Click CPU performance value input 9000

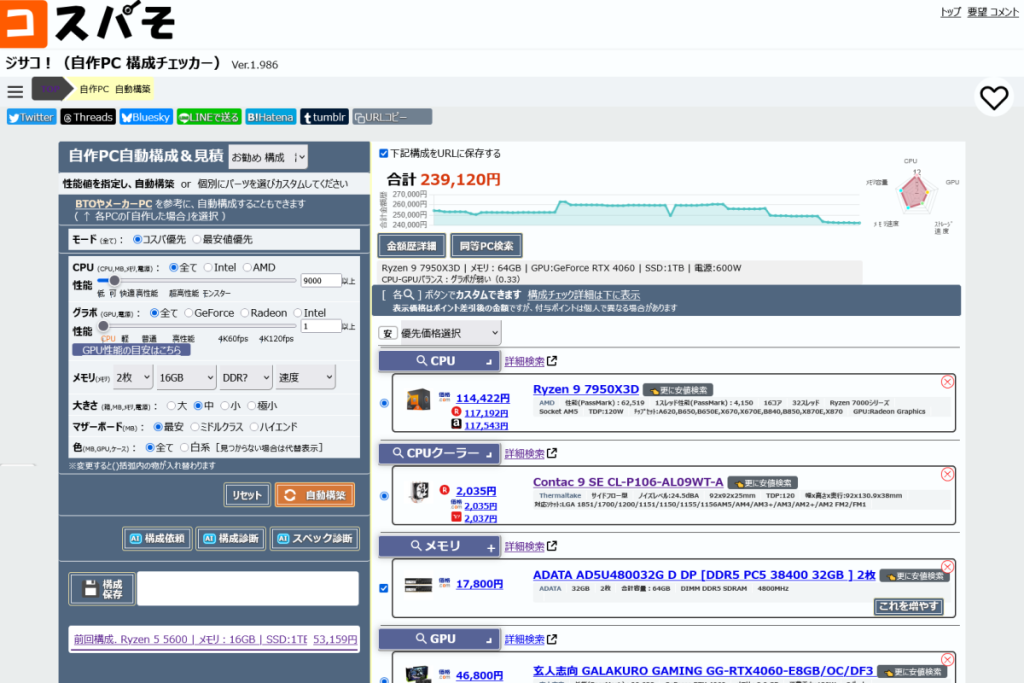click(320, 281)
